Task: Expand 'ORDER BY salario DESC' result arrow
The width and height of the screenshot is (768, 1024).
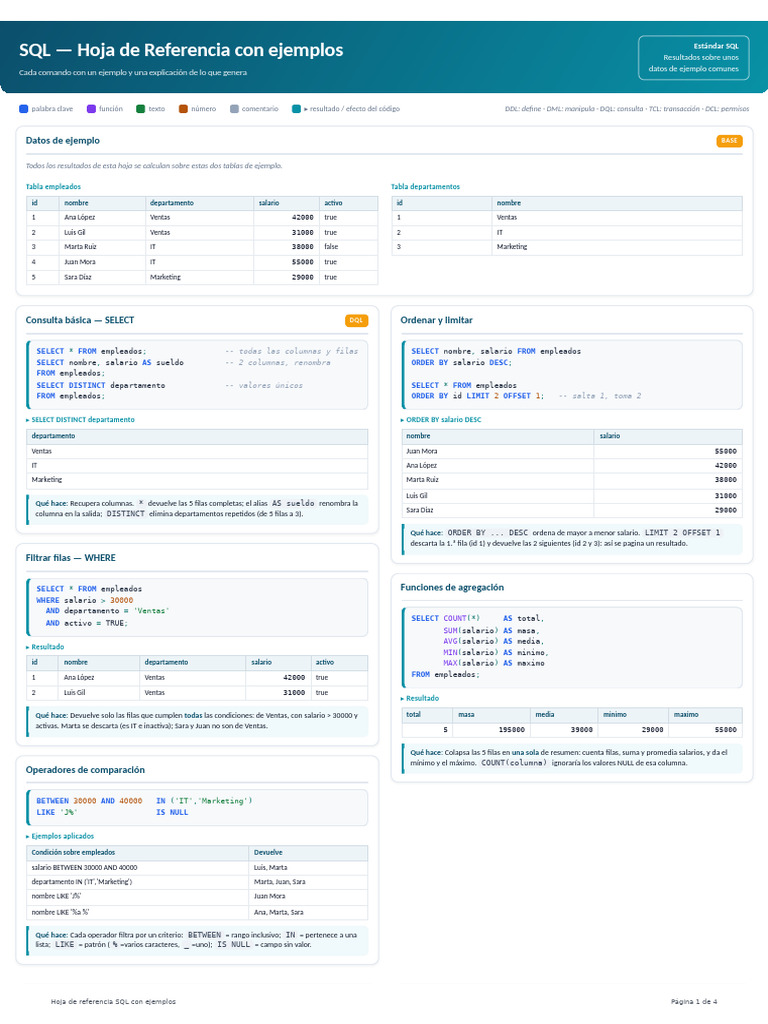Action: [402, 420]
